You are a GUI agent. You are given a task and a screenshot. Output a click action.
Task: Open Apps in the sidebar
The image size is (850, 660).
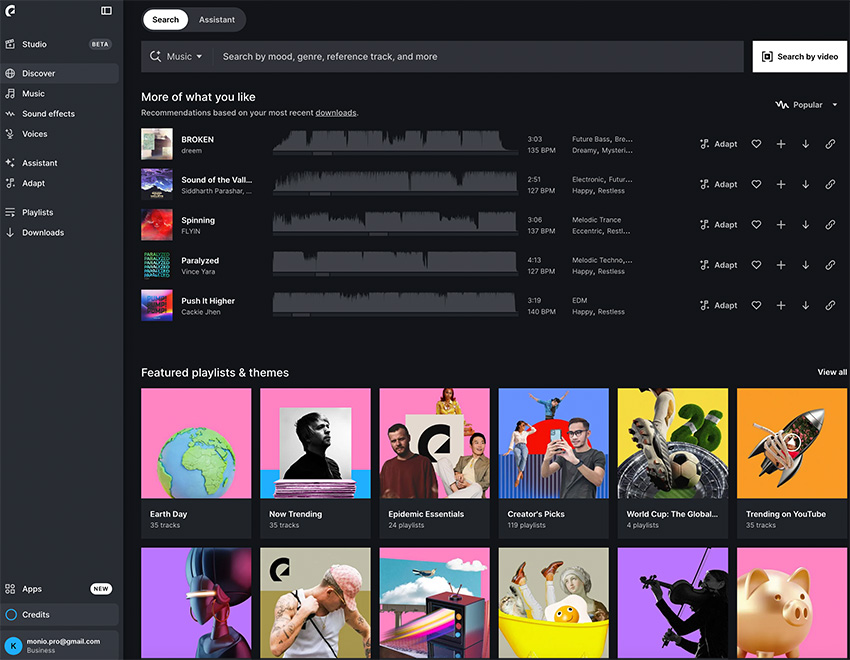(x=60, y=588)
